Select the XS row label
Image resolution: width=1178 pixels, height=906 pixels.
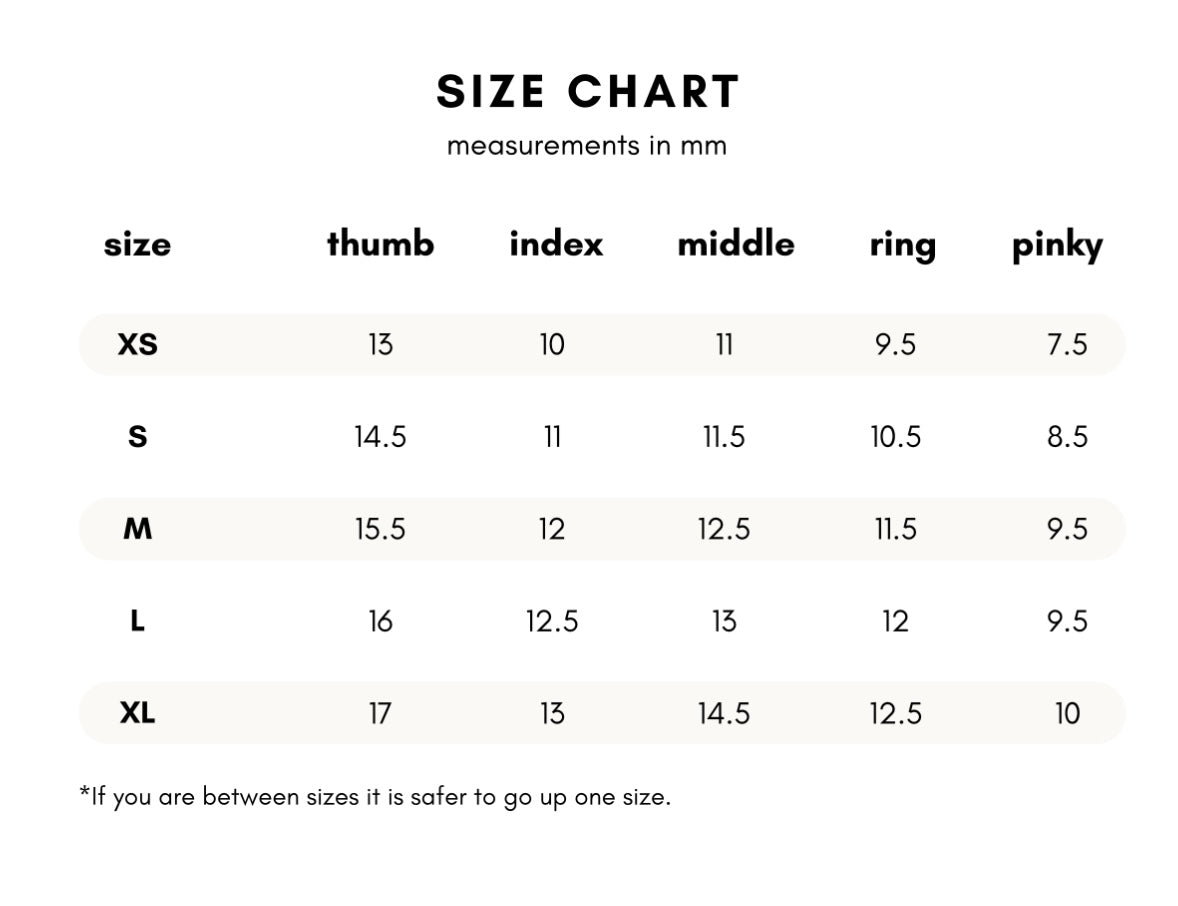pyautogui.click(x=138, y=345)
